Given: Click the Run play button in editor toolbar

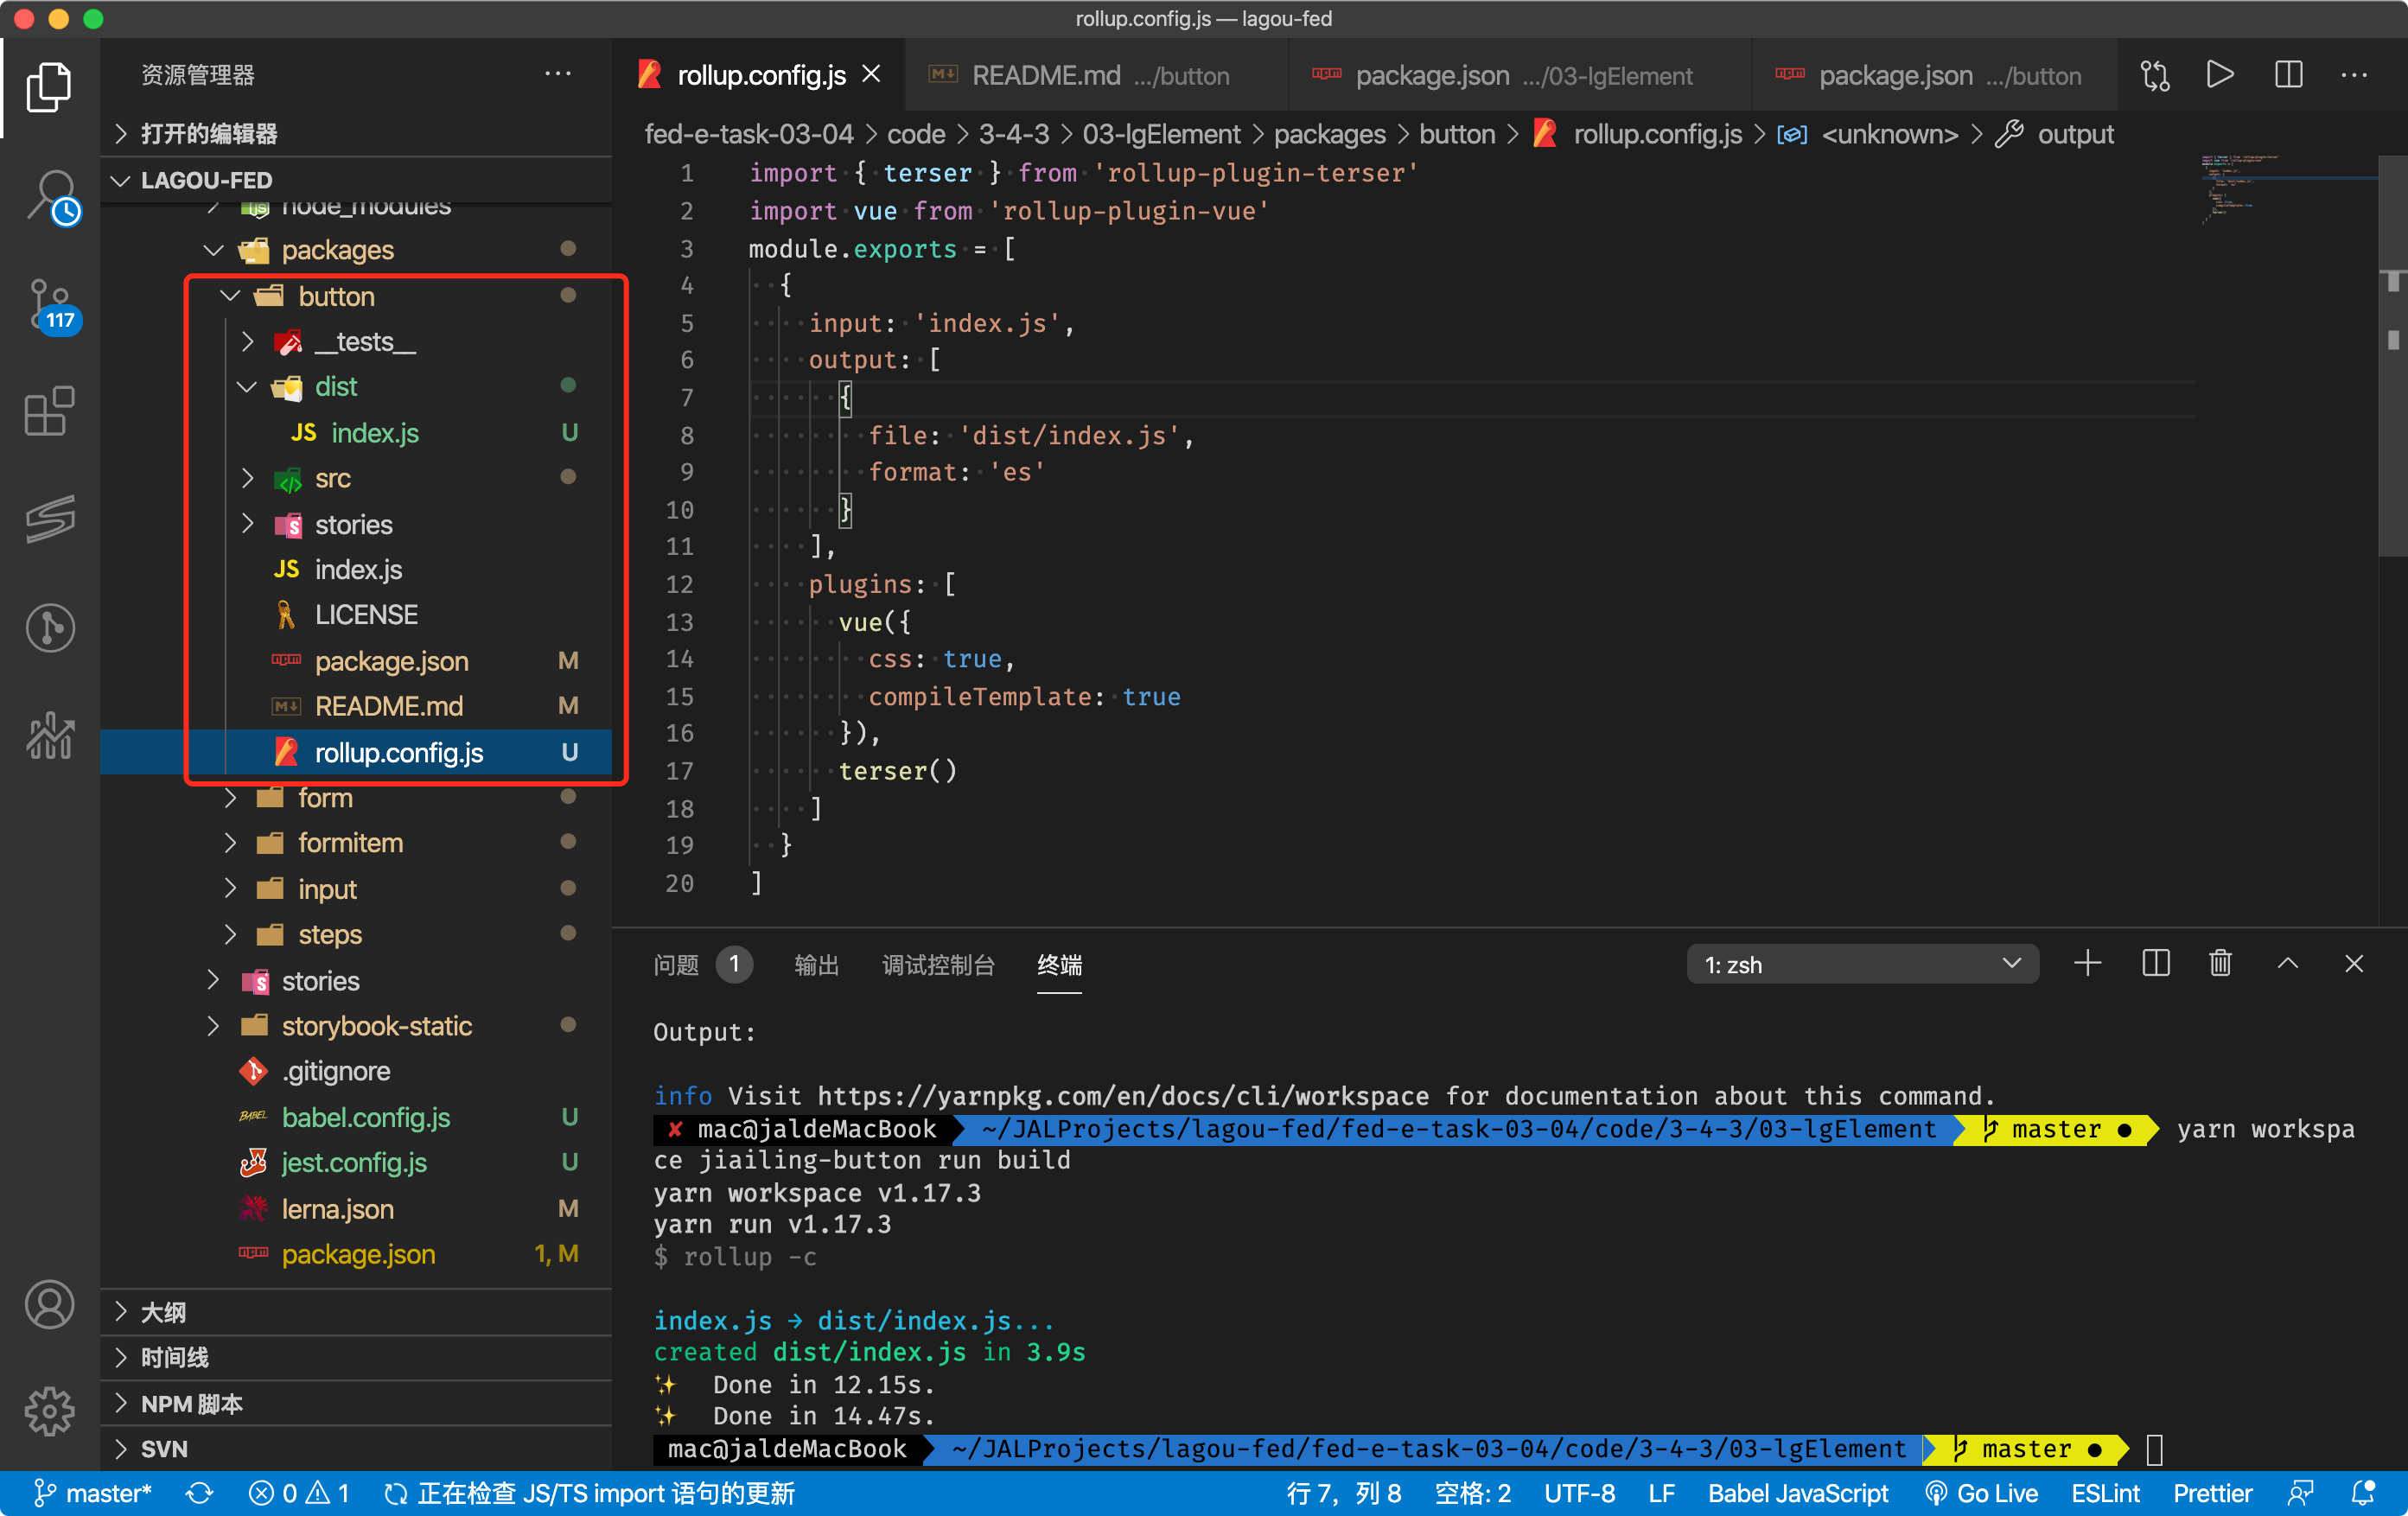Looking at the screenshot, I should (2219, 75).
